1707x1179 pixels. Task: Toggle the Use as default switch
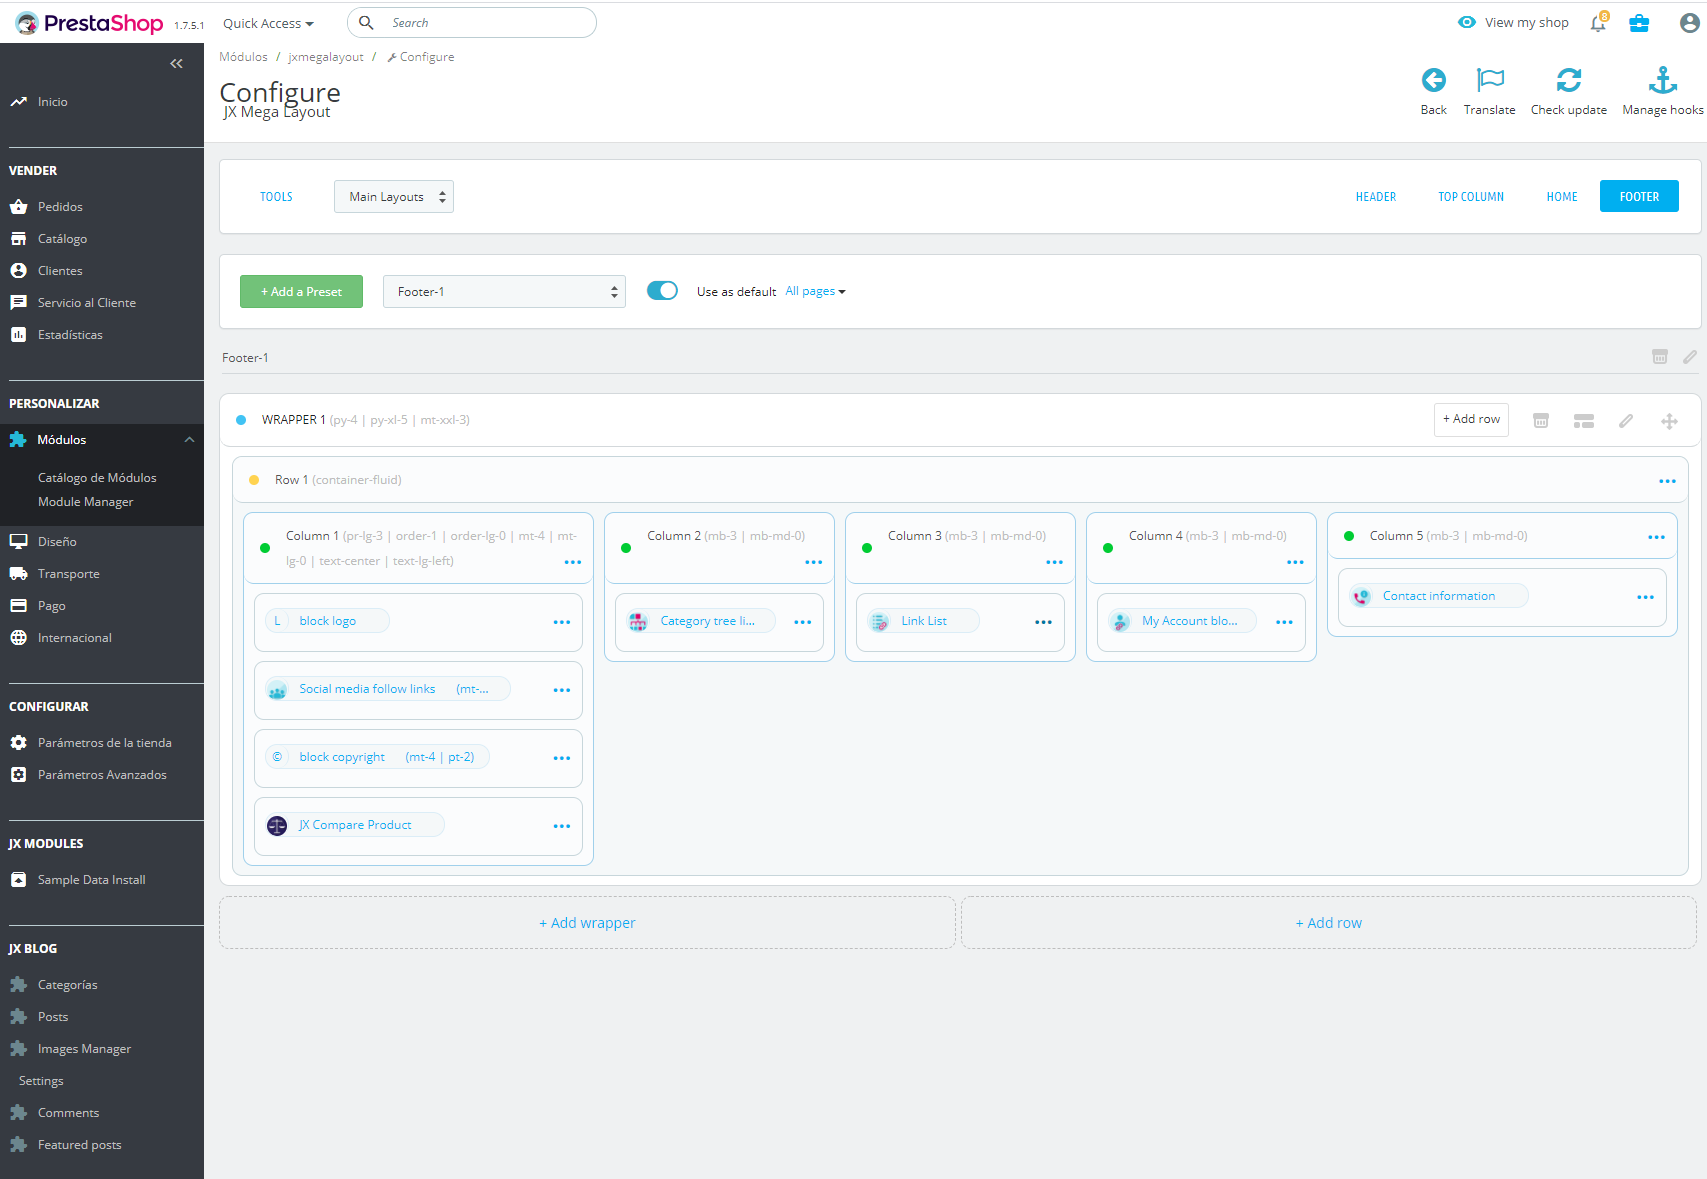click(x=662, y=291)
